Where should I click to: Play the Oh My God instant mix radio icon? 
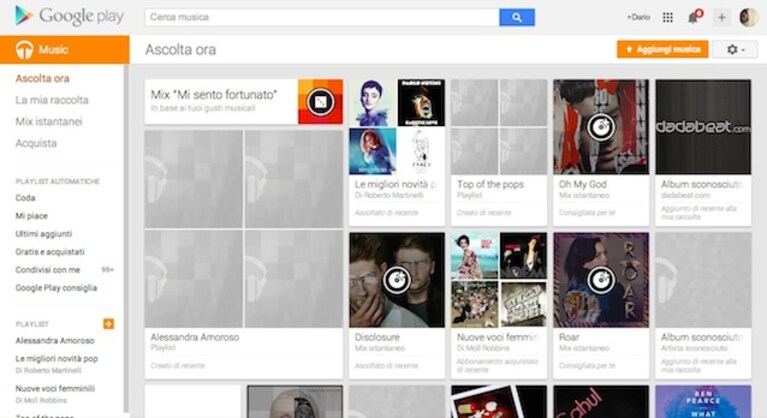[601, 126]
